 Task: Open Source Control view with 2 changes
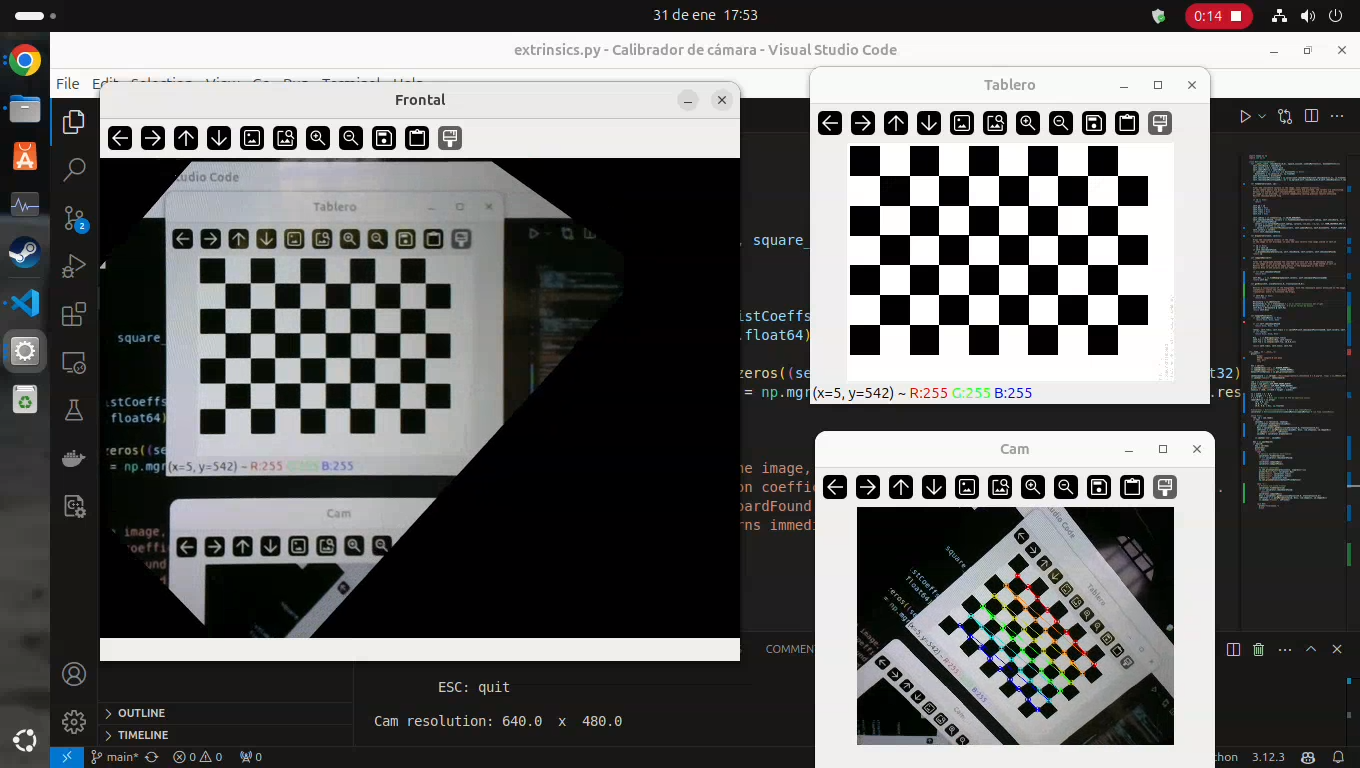[74, 218]
